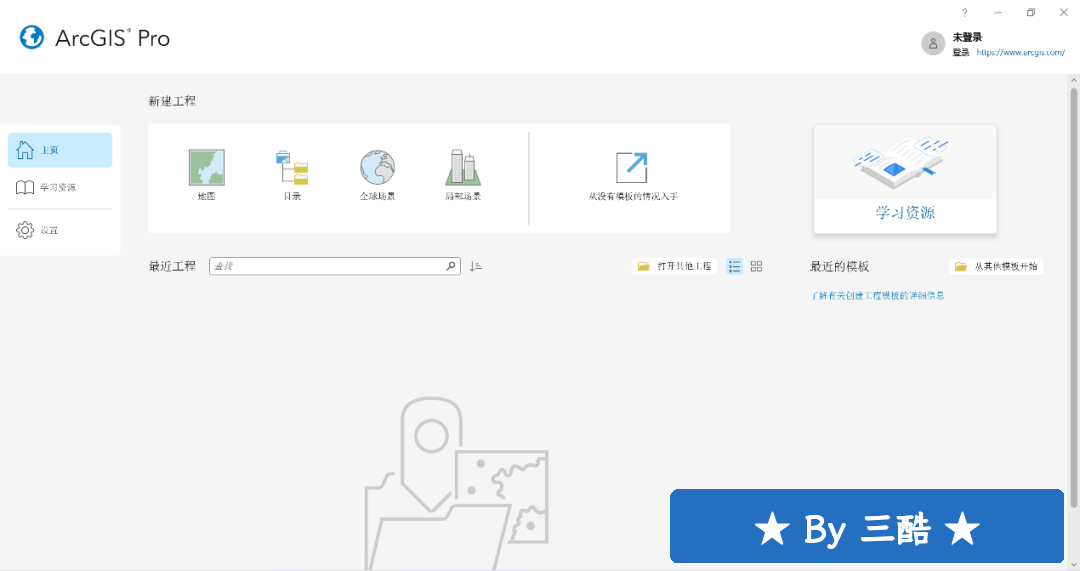
Task: Click the sign in (登录) link
Action: point(961,52)
